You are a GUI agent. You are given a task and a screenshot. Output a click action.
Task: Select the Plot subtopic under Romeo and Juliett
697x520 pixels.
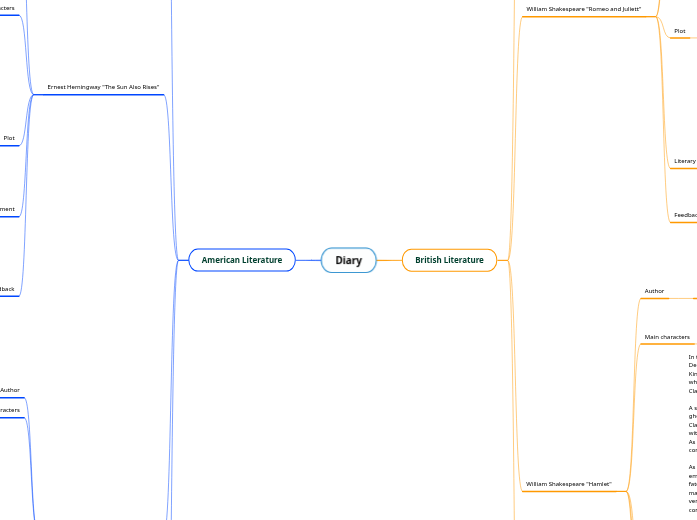coord(680,31)
